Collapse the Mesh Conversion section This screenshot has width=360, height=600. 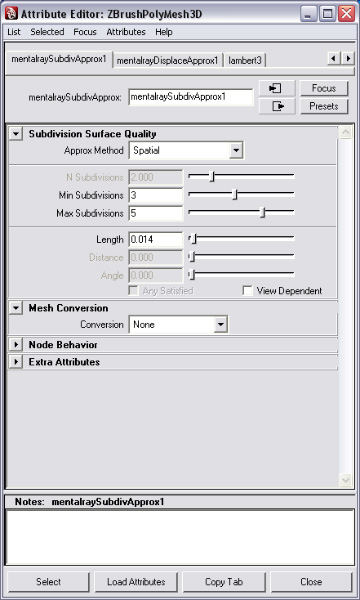coord(16,308)
